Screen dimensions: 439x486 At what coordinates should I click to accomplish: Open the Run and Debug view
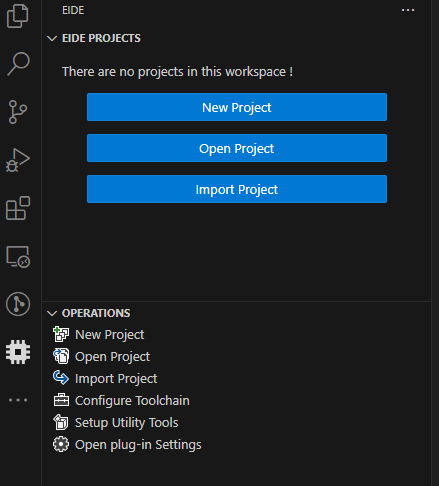click(x=18, y=160)
